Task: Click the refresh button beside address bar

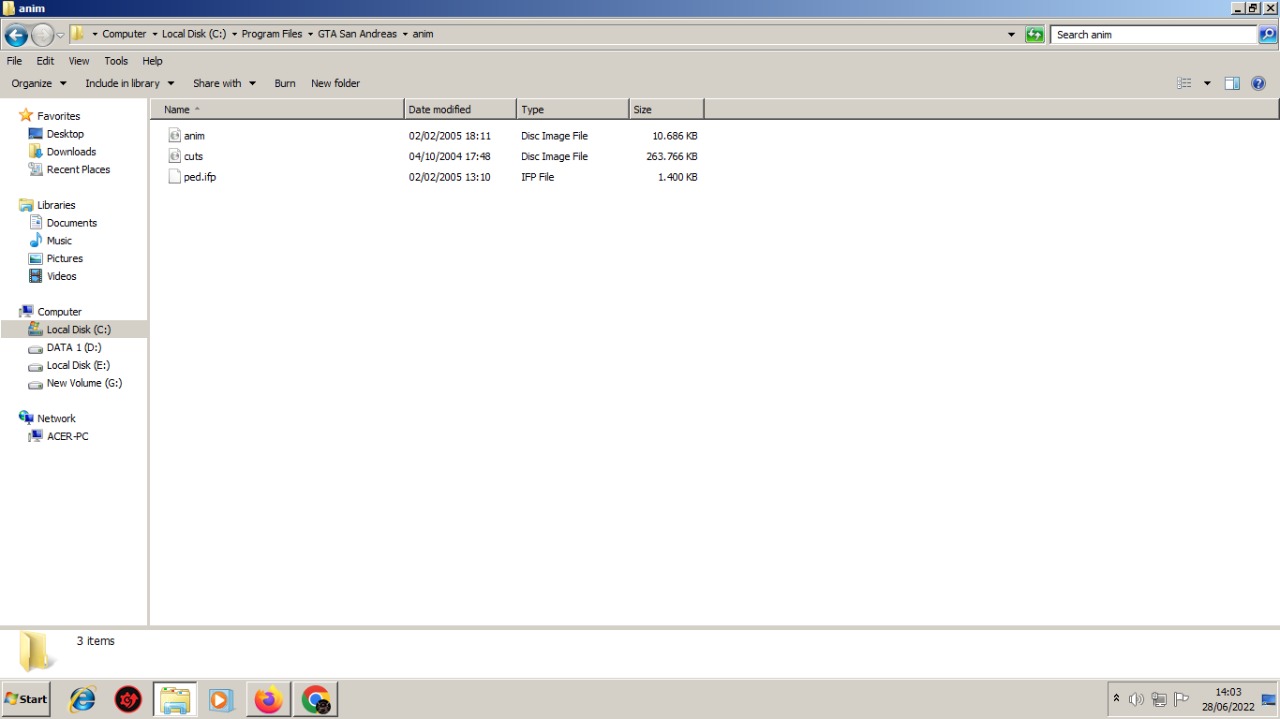Action: pos(1035,35)
